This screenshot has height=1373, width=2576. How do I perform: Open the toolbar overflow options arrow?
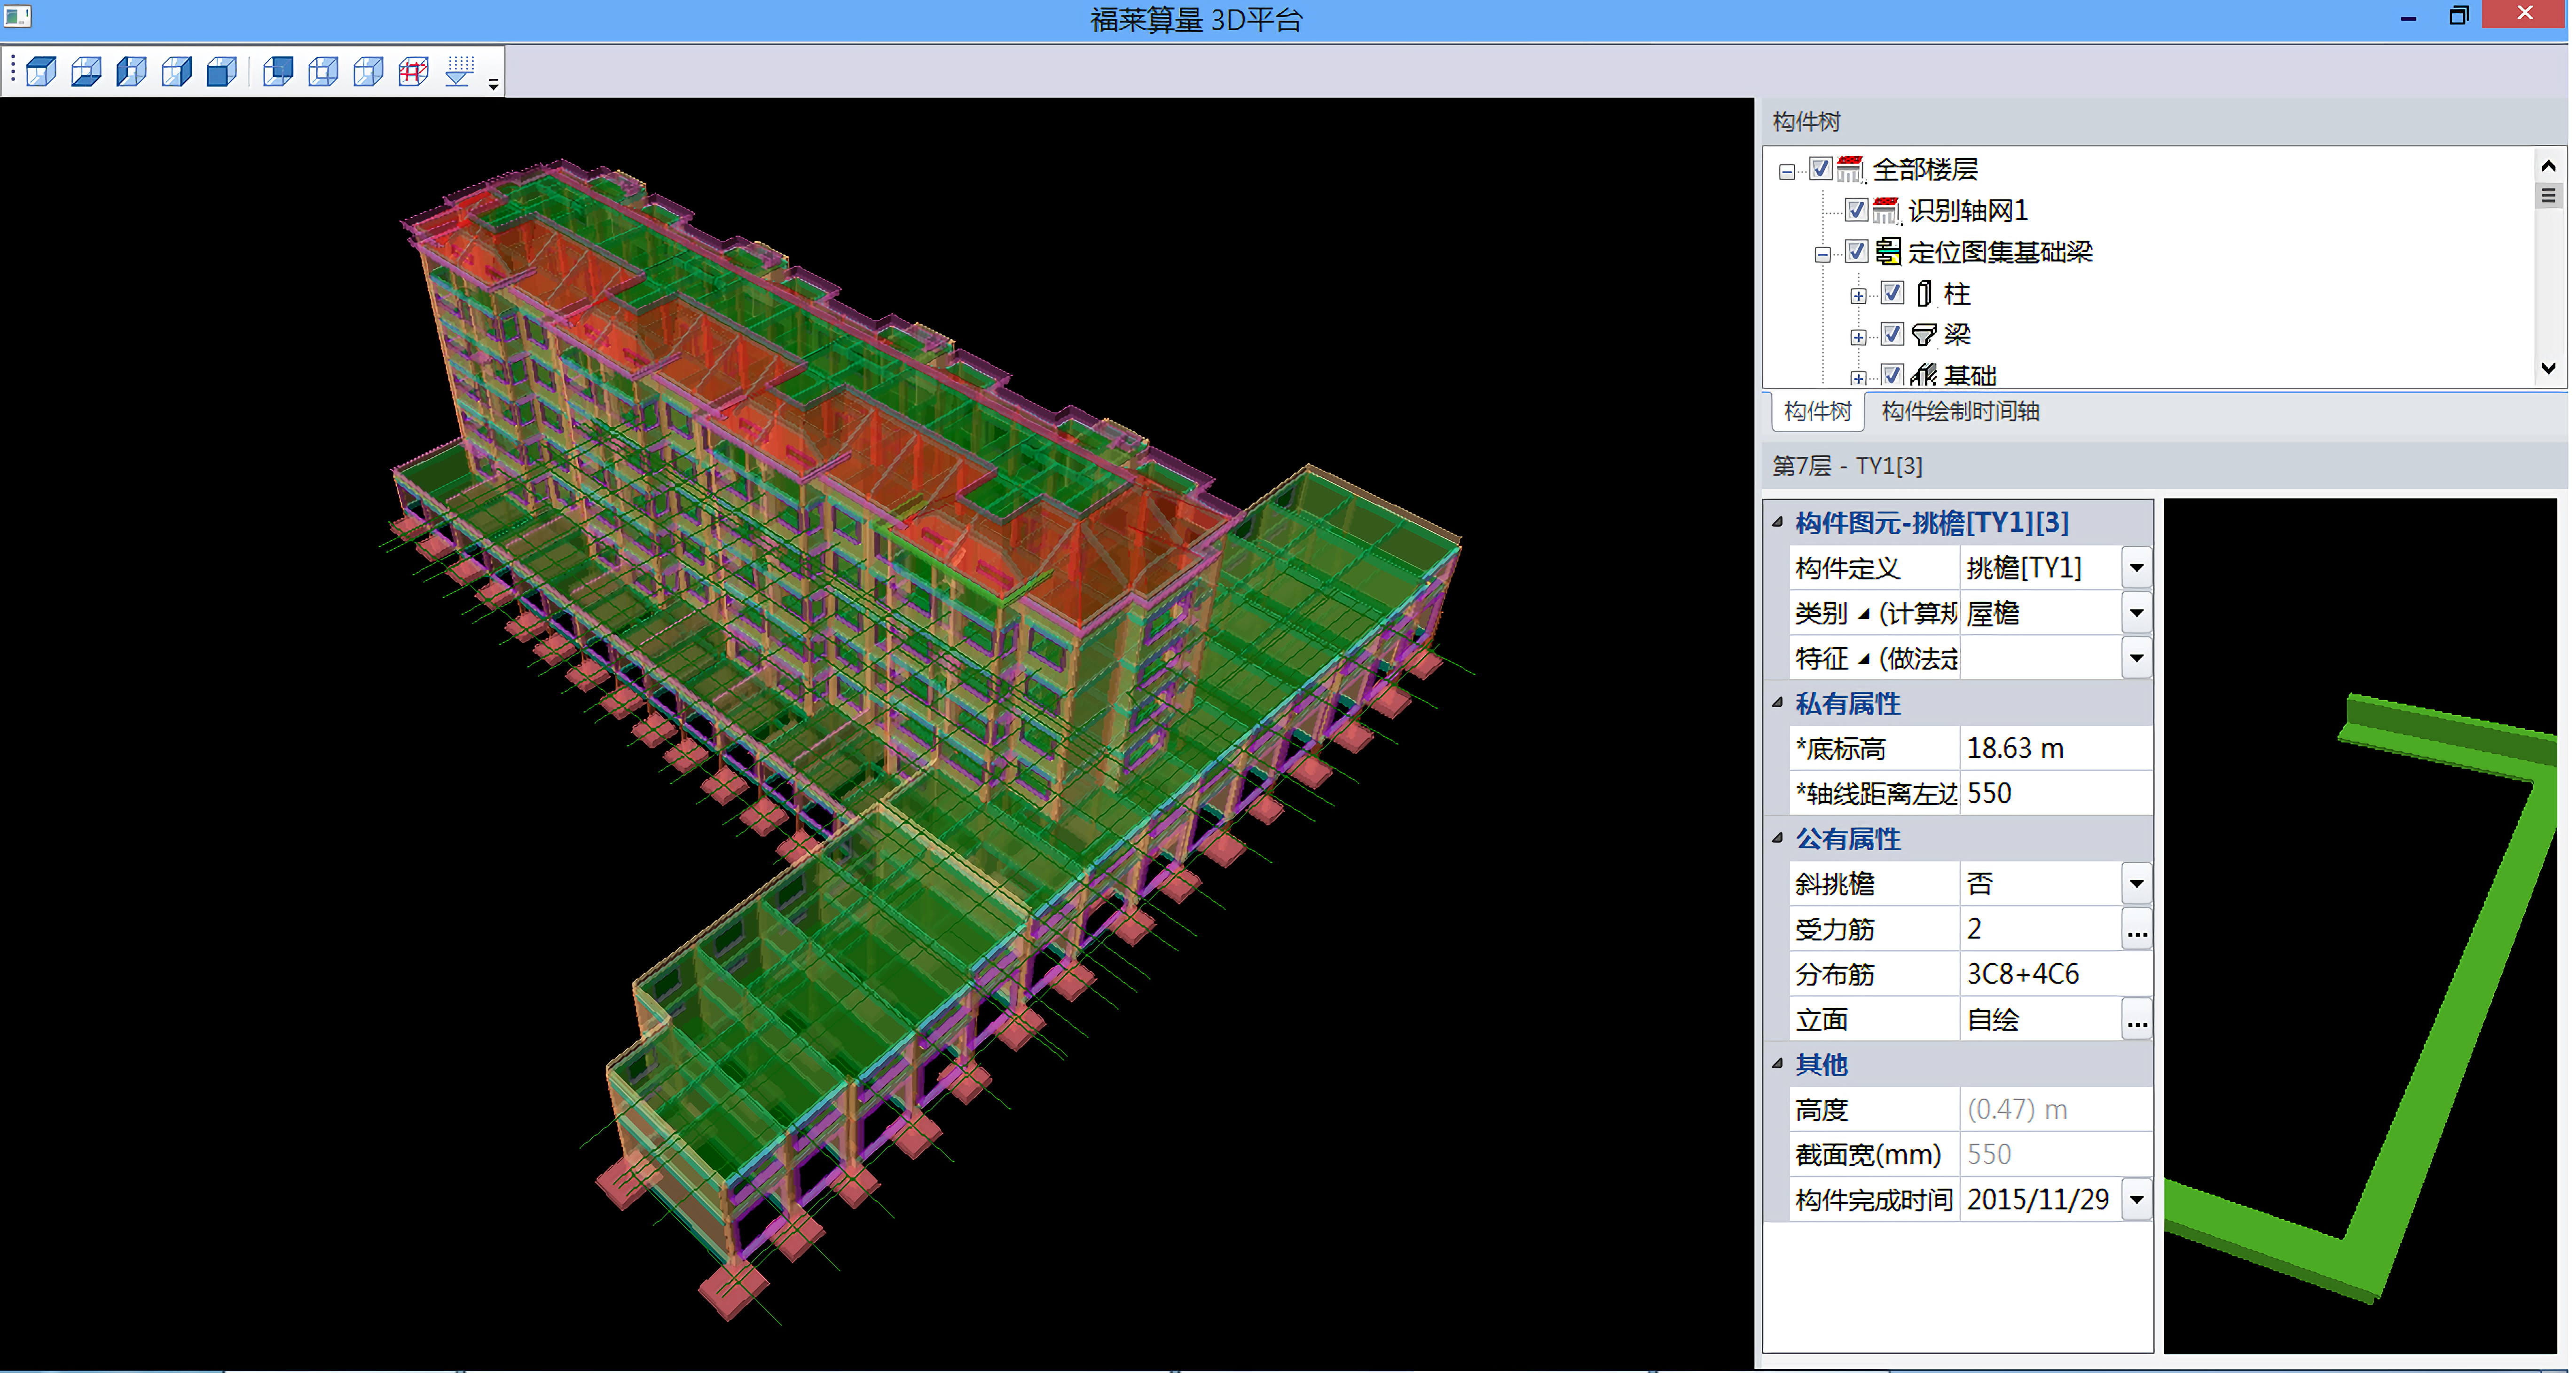pyautogui.click(x=493, y=84)
